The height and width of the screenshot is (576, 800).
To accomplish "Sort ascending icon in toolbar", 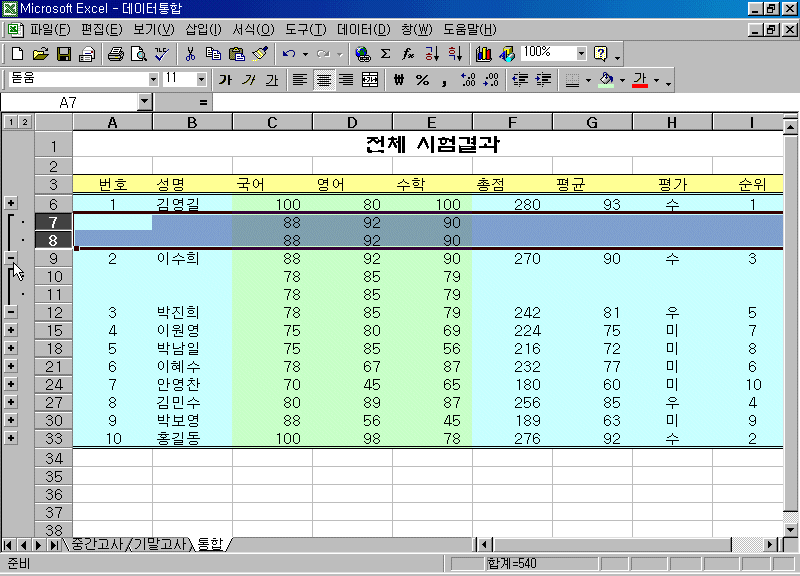I will (x=432, y=54).
